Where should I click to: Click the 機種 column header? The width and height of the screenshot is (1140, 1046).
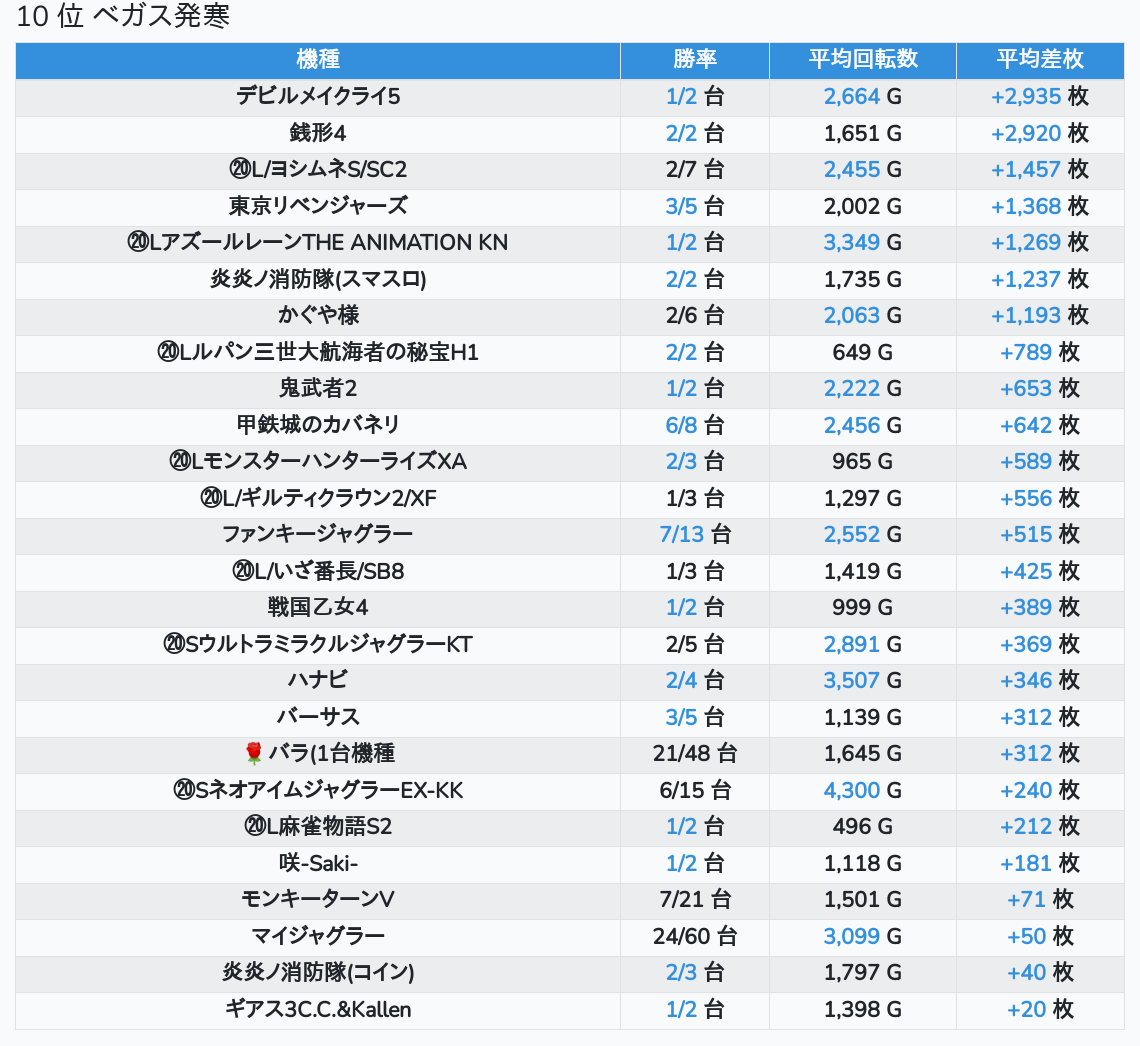coord(318,60)
